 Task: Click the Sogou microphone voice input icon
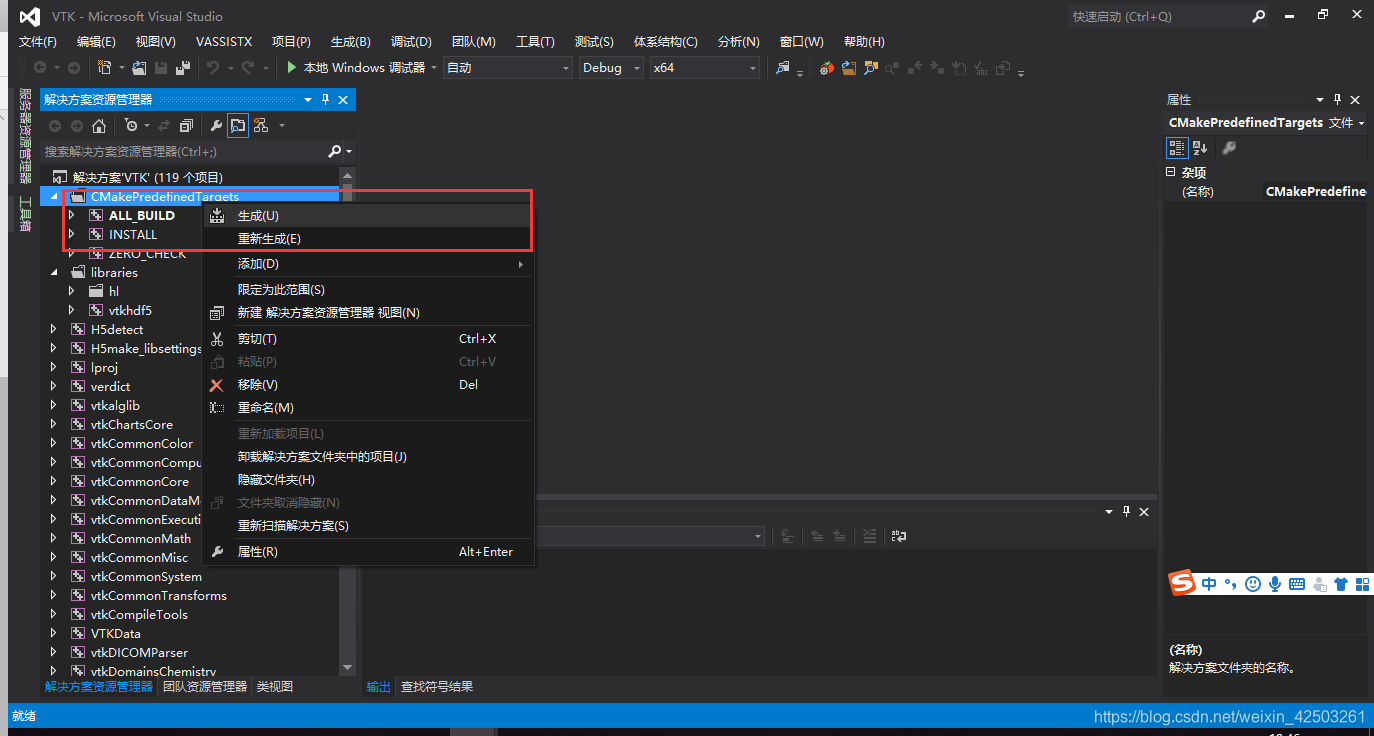(x=1275, y=584)
